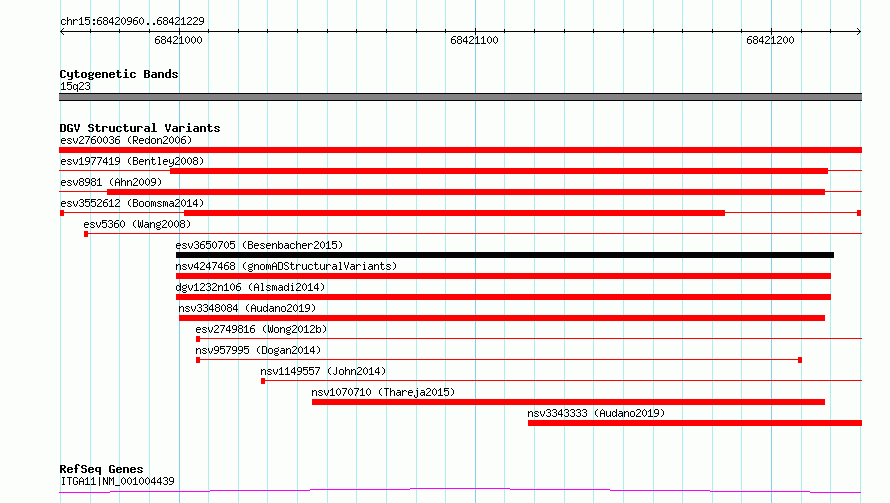The image size is (890, 503).
Task: Click the 68421100 ruler position
Action: 475,40
